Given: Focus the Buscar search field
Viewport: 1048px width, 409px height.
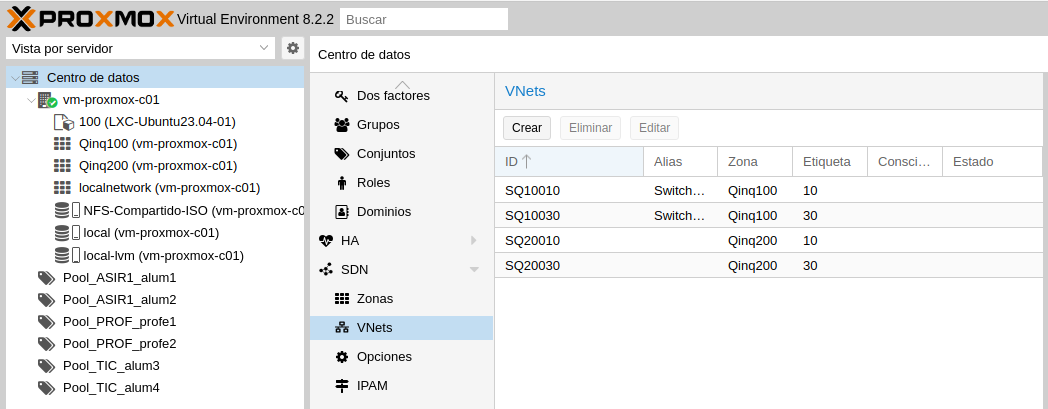Looking at the screenshot, I should (x=424, y=19).
